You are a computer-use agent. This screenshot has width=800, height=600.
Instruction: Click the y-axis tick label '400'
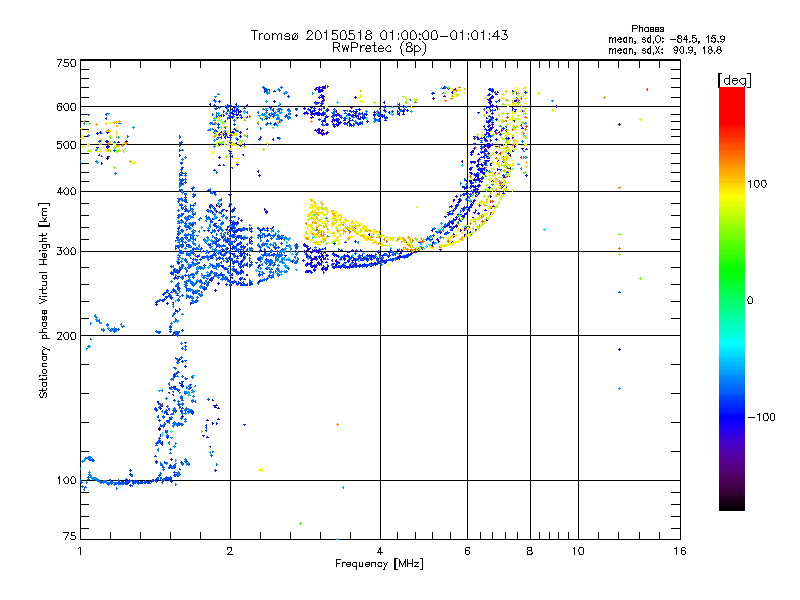(x=66, y=191)
